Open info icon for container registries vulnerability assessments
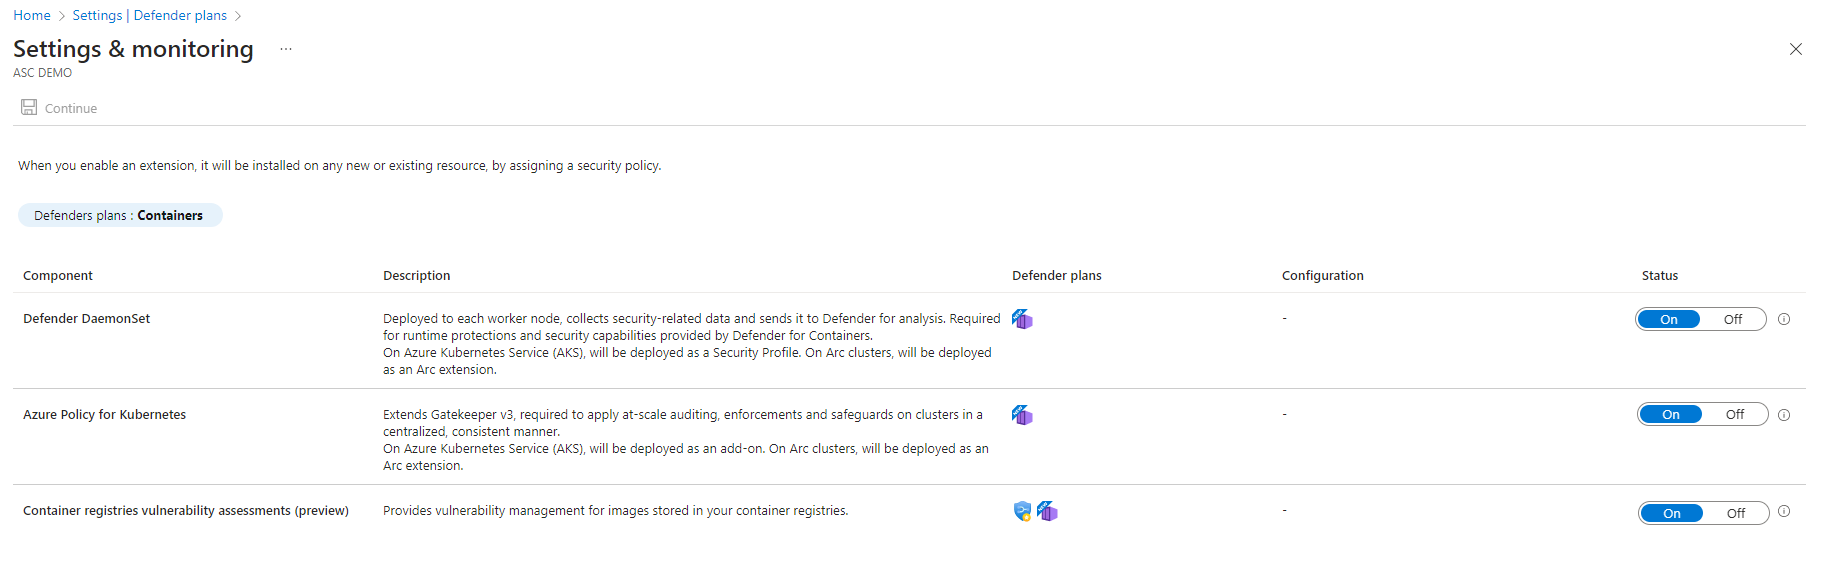 (x=1784, y=511)
